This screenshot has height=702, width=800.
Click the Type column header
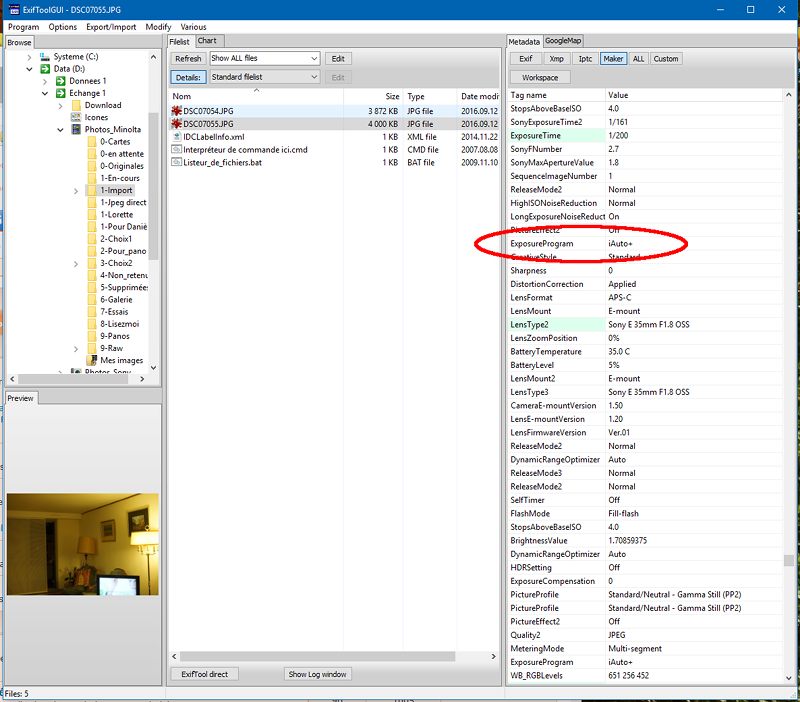tap(430, 96)
